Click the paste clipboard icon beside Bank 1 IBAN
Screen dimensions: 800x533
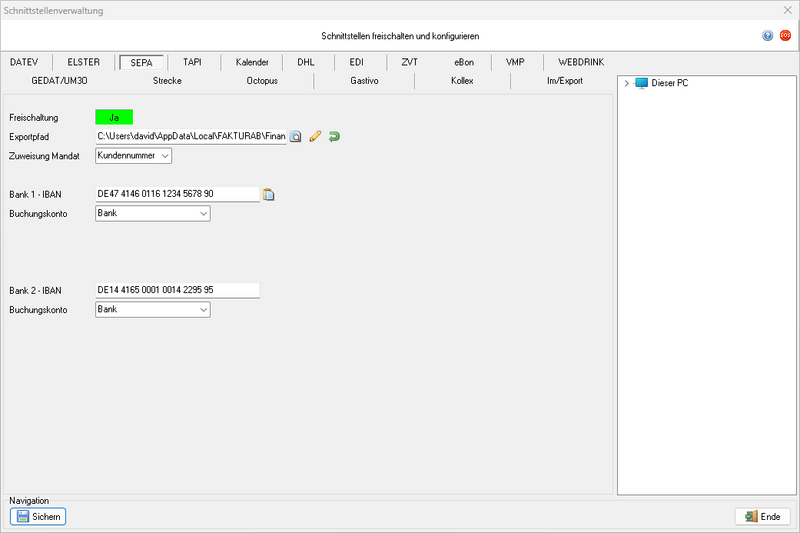pyautogui.click(x=269, y=195)
